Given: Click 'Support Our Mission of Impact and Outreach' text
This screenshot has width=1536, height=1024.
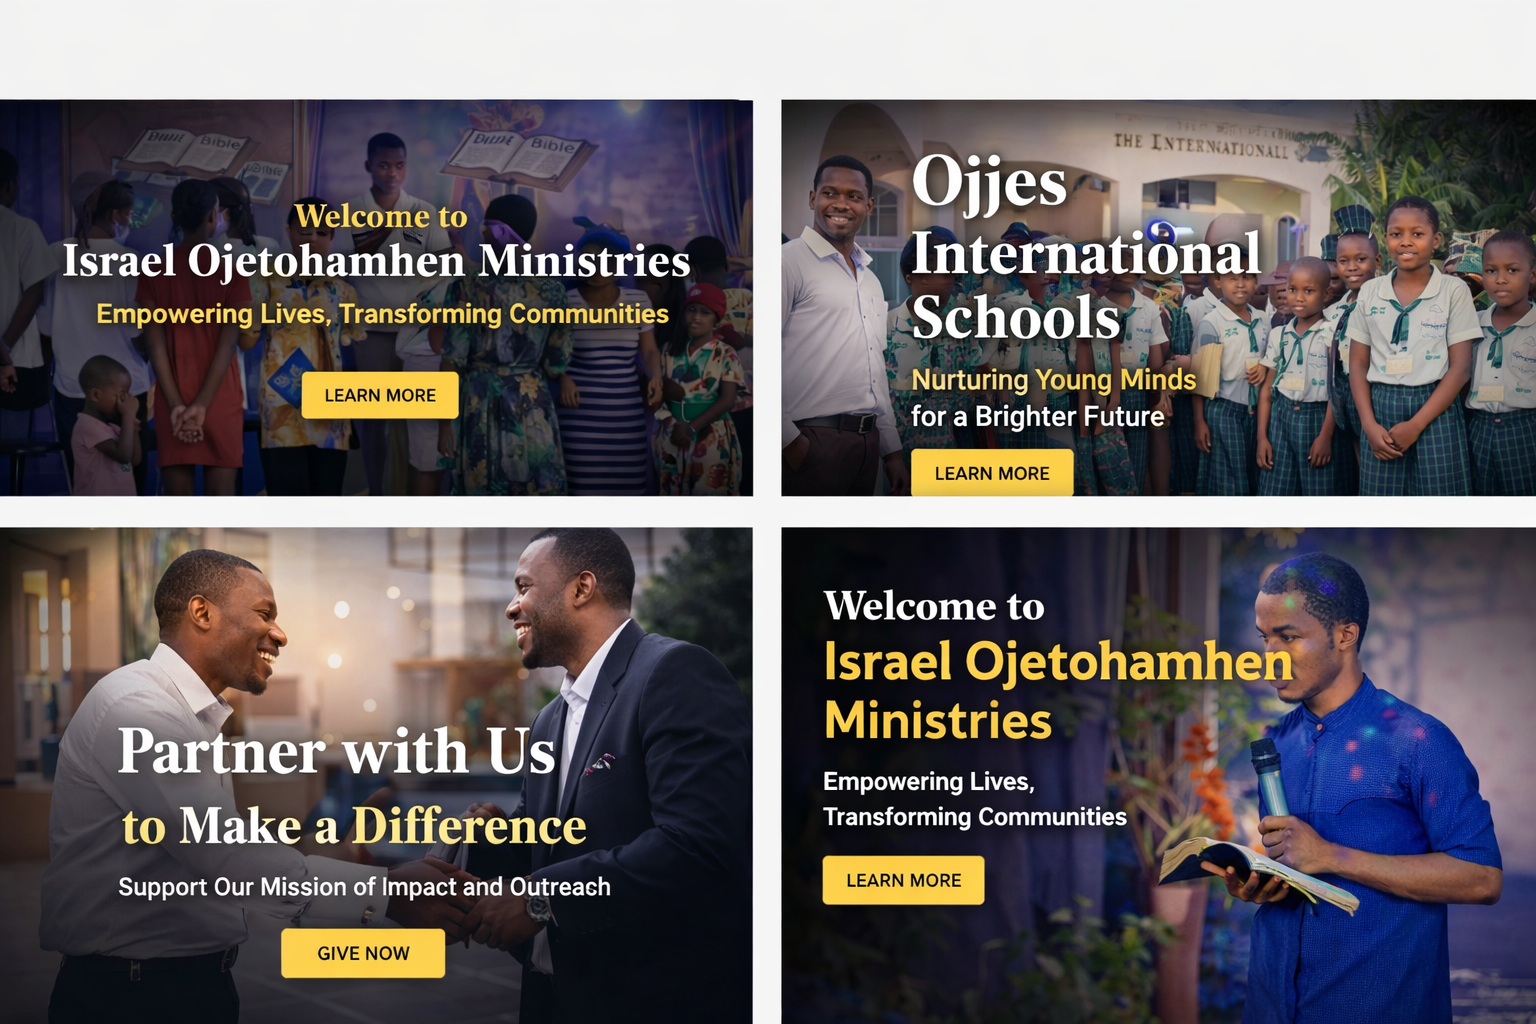Looking at the screenshot, I should coord(364,887).
